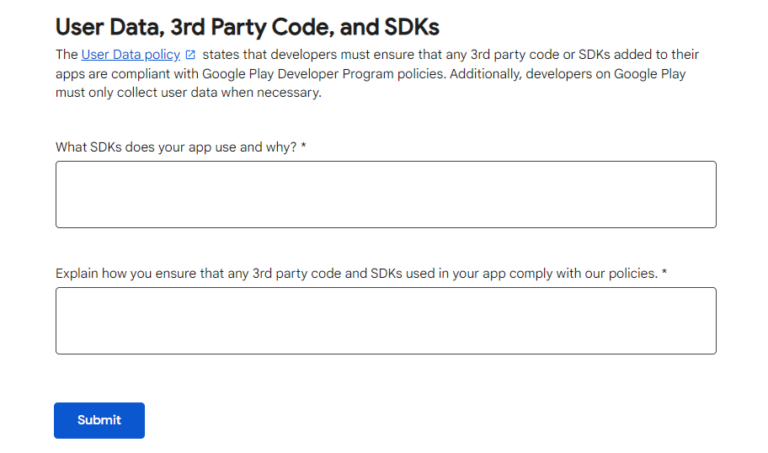This screenshot has height=453, width=768.
Task: Click the 'Explain how you ensure' question label
Action: point(355,273)
